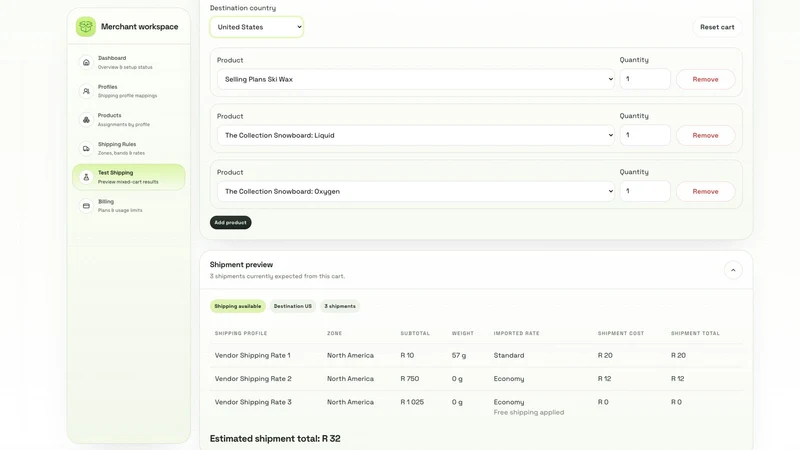Image resolution: width=800 pixels, height=450 pixels.
Task: Remove the Snowboard: Oxygen product row
Action: (705, 191)
